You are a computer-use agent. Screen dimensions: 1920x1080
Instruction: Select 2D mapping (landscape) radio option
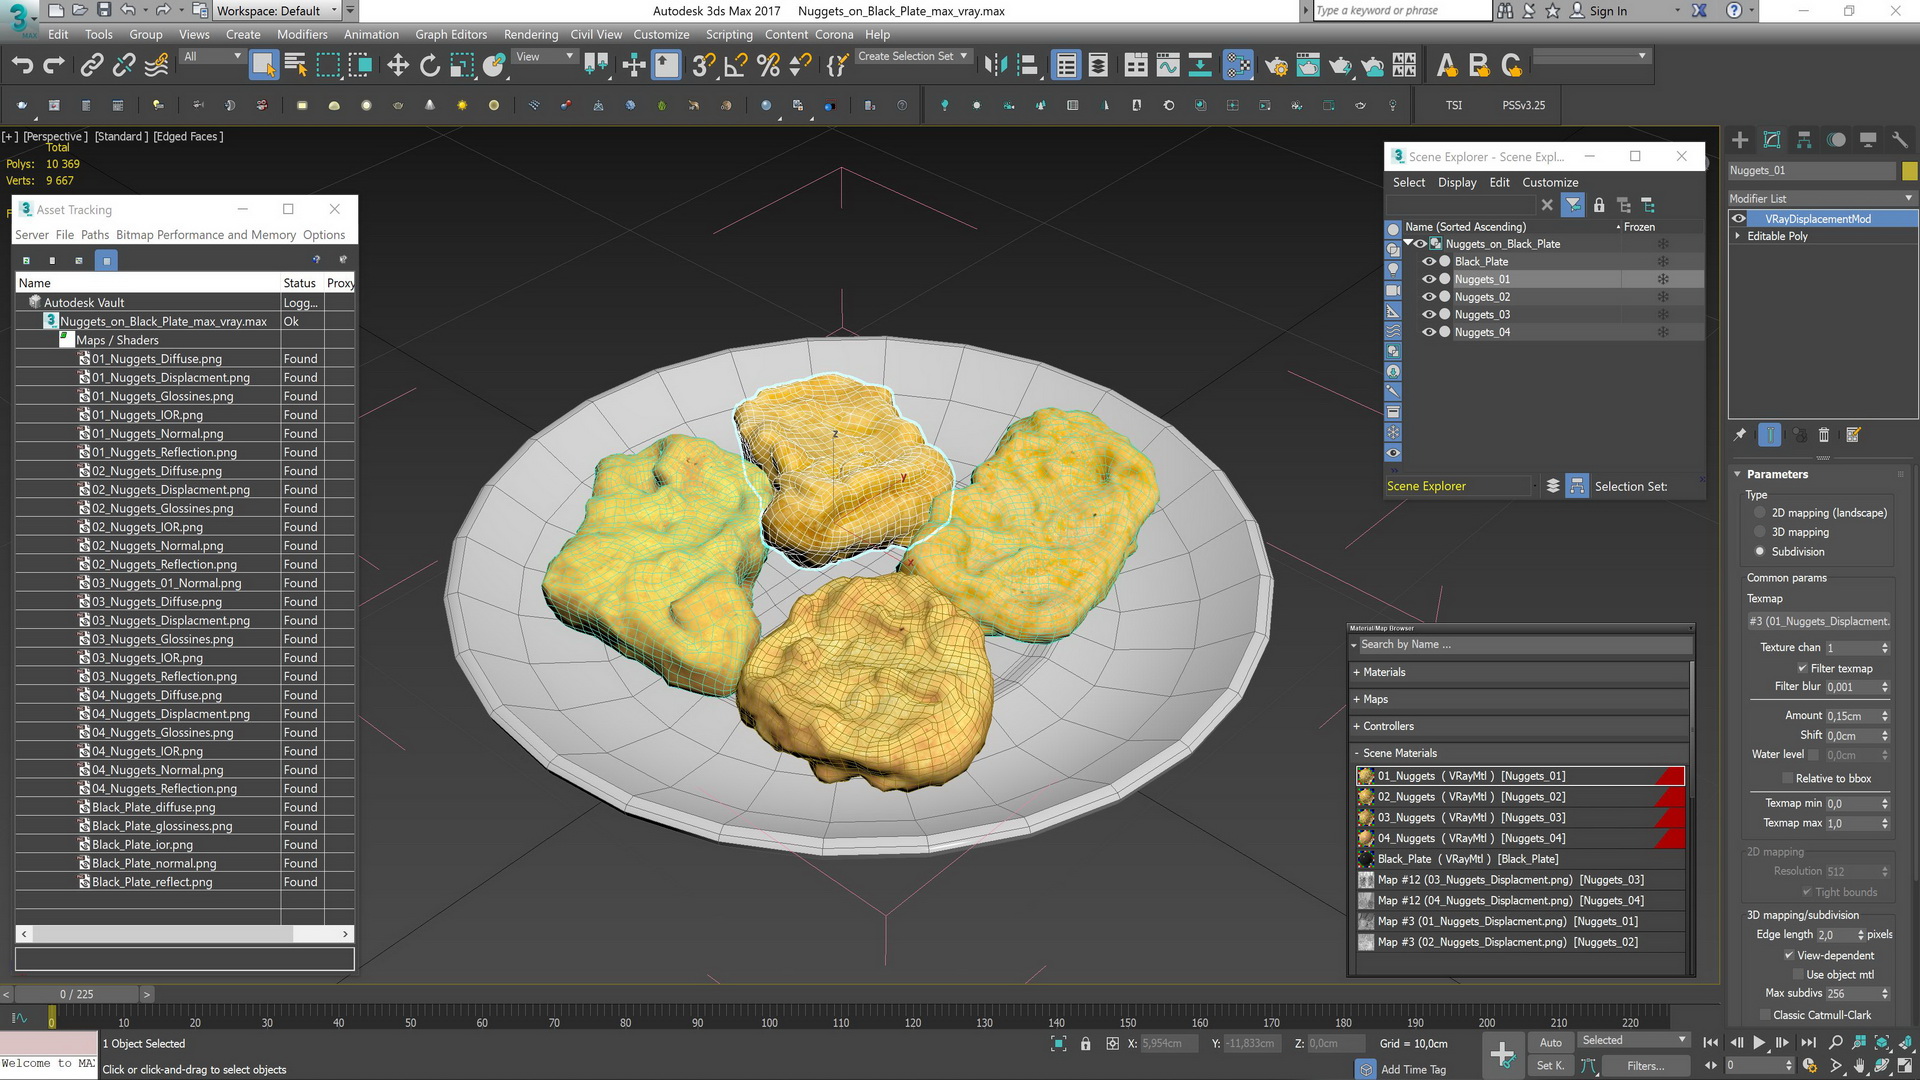[1760, 513]
